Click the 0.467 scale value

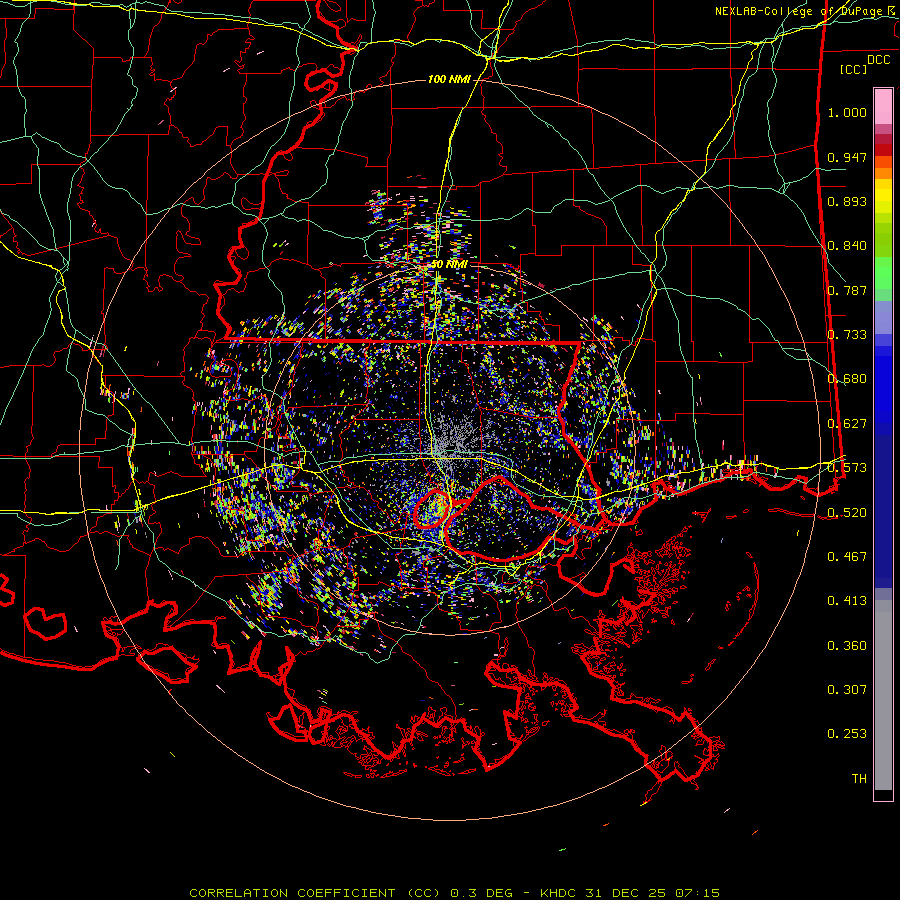[847, 557]
